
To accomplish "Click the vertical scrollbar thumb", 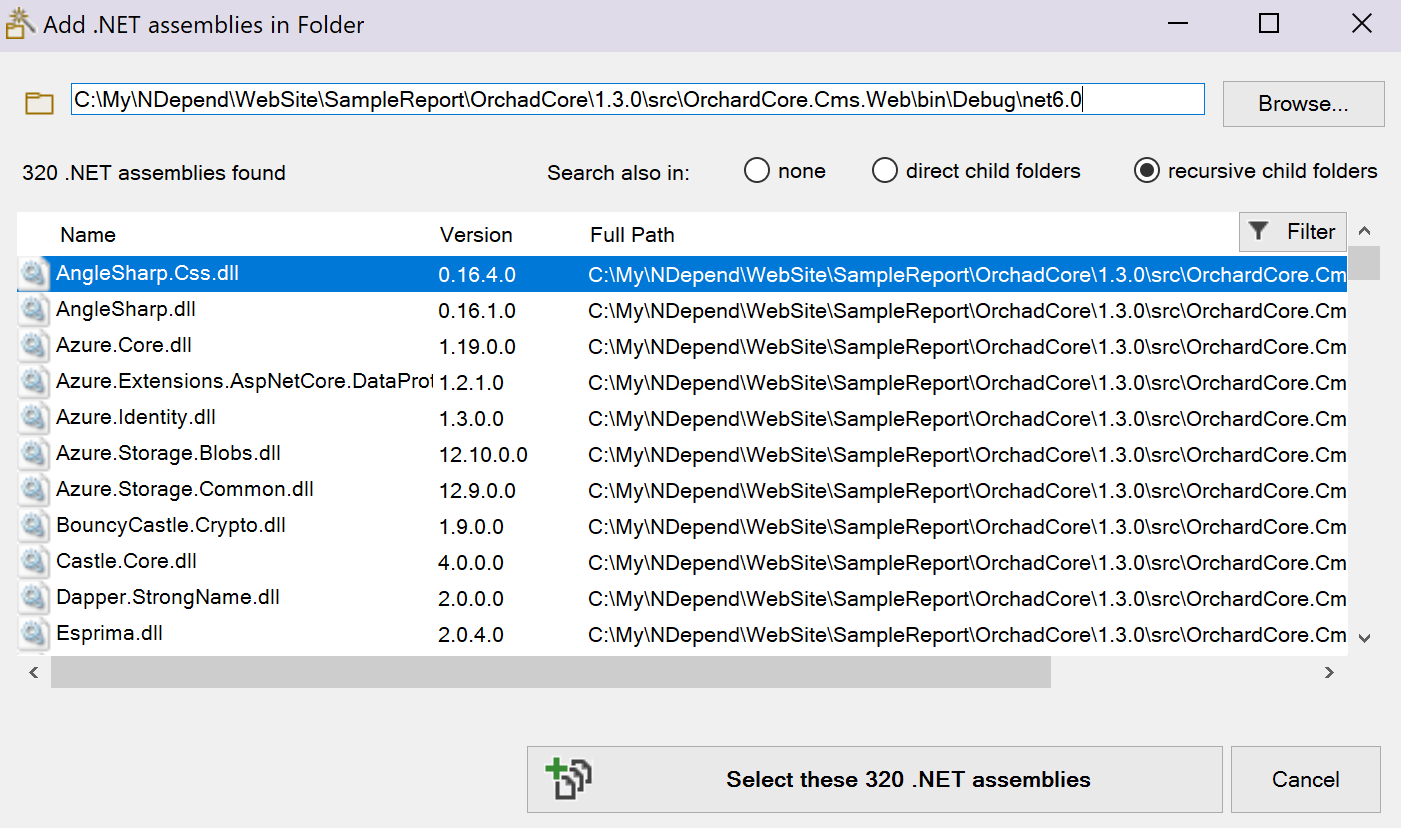I will [1365, 263].
